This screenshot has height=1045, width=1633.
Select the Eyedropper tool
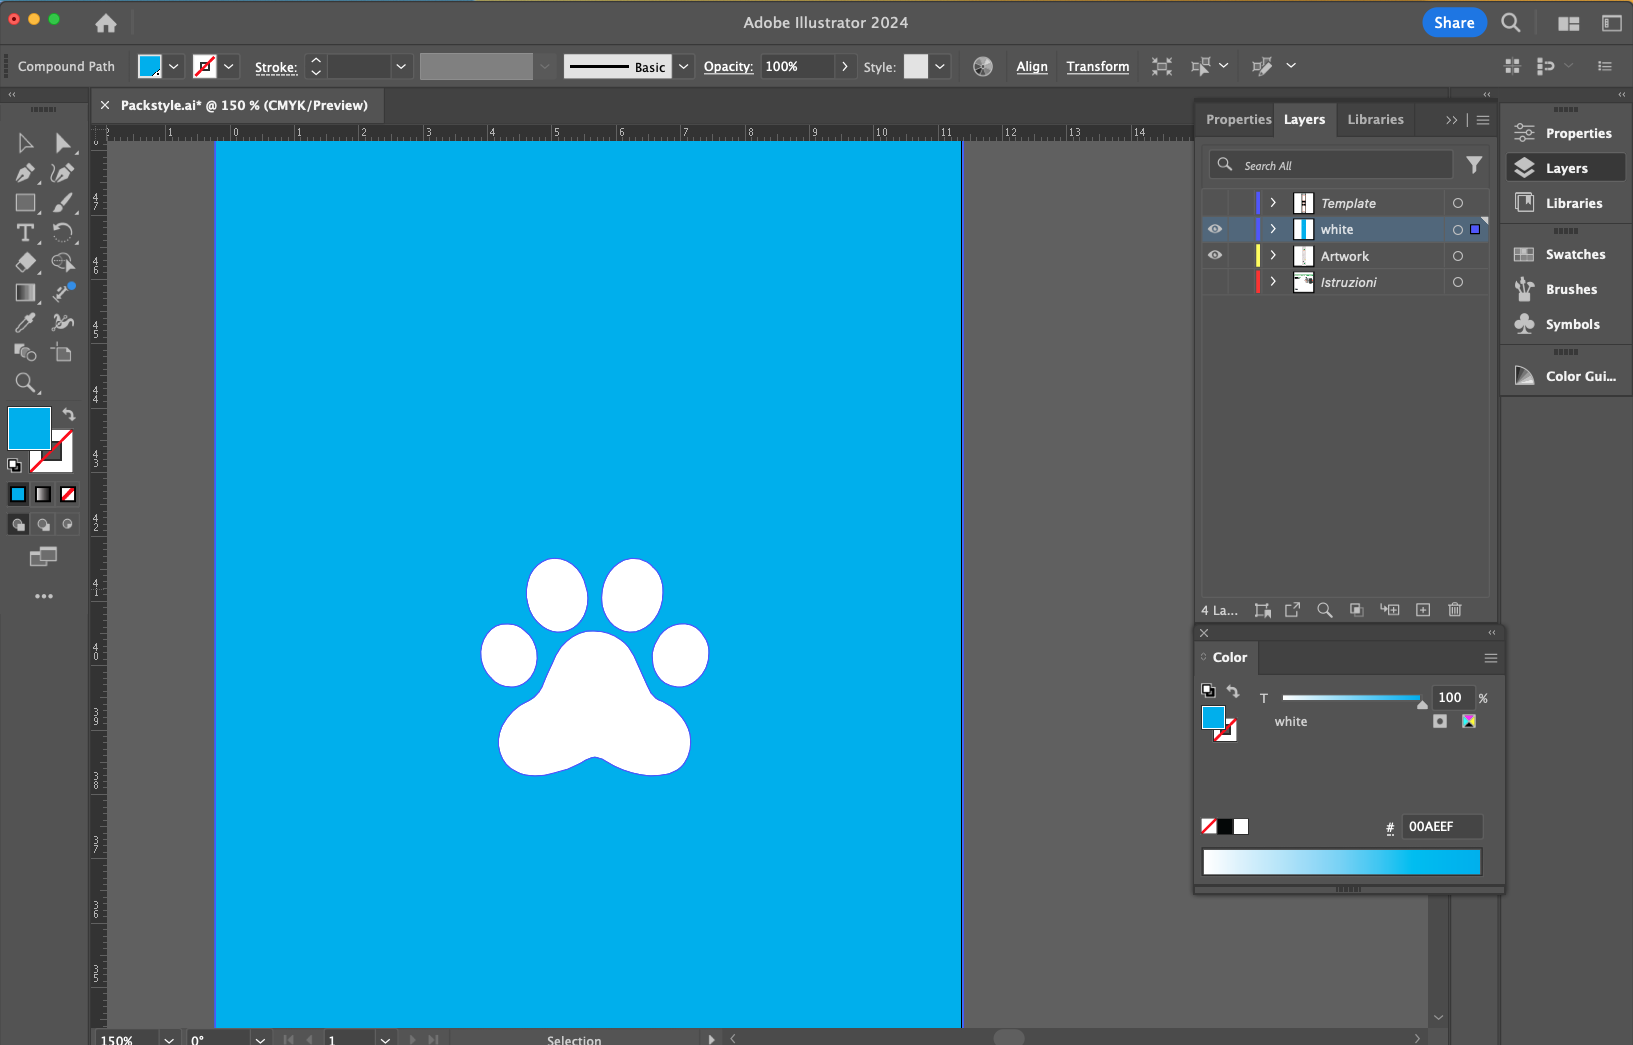point(25,322)
